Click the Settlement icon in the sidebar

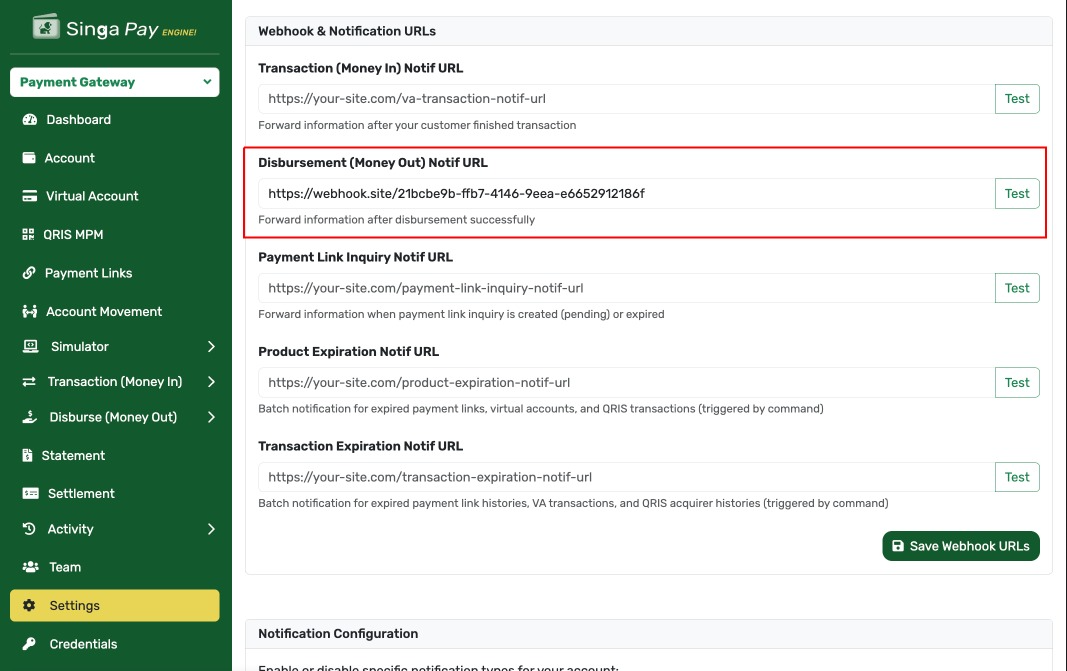30,493
